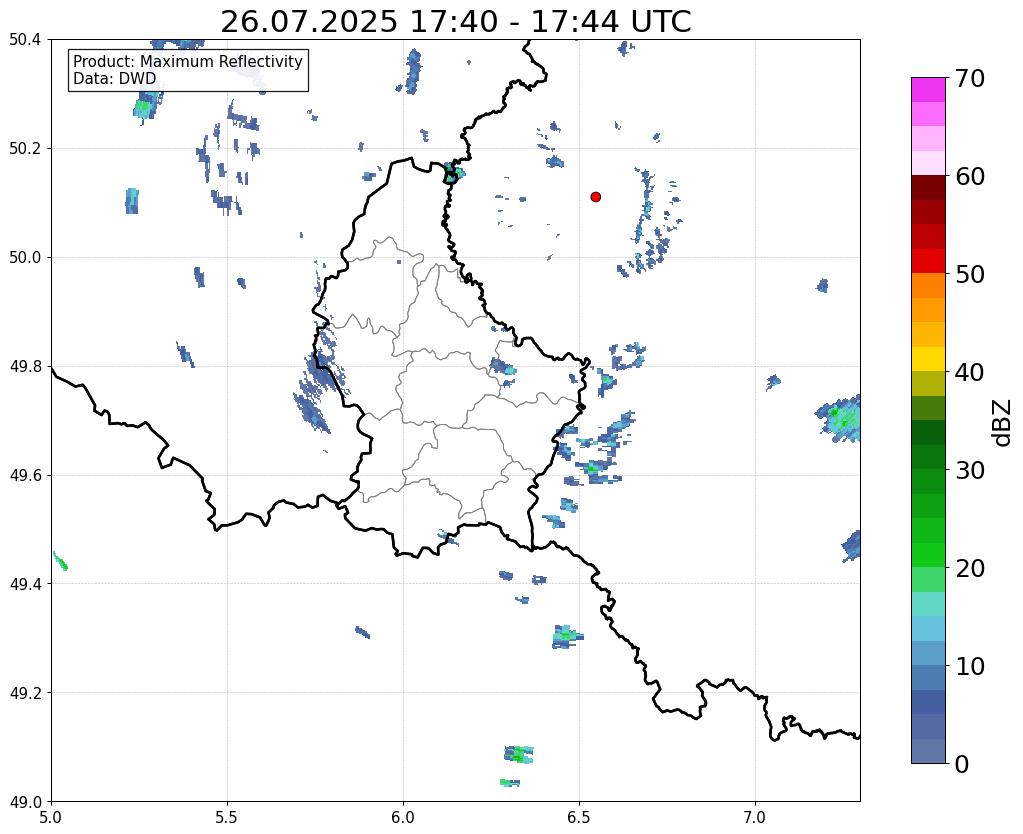Click longitude axis label 7.0
This screenshot has width=1023, height=834.
pos(755,817)
